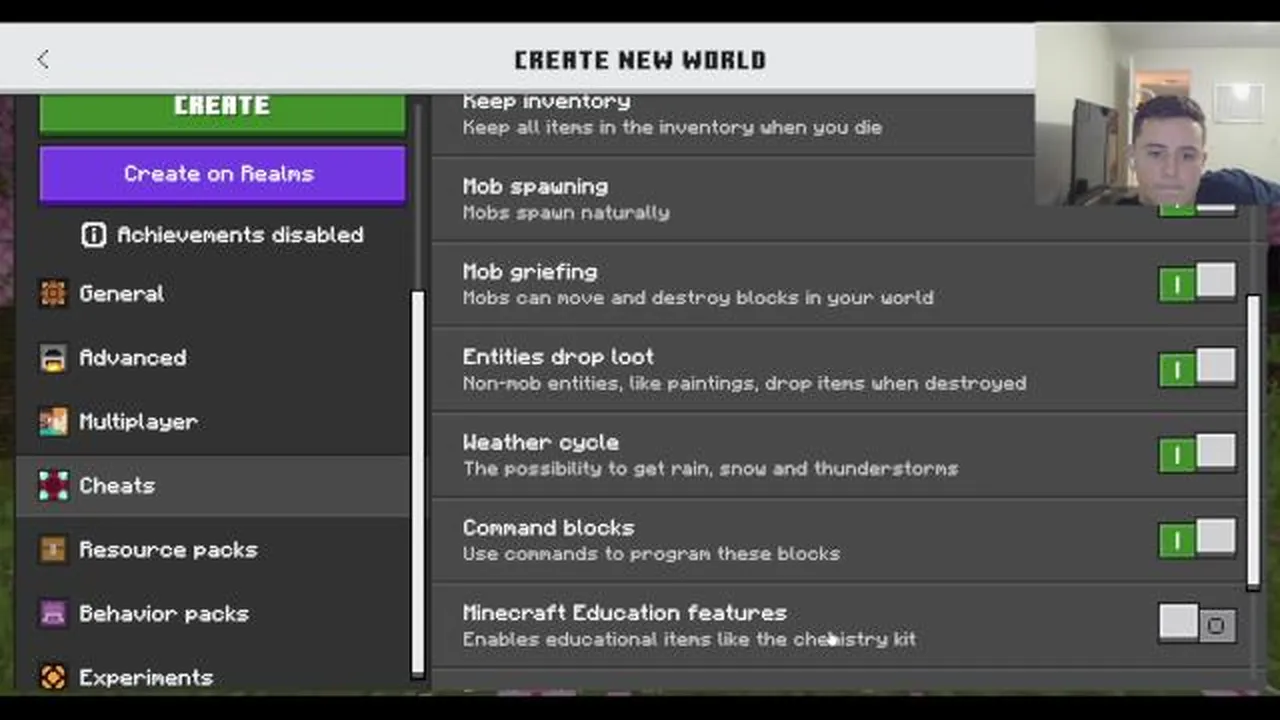Enable Minecraft Education features switch

(x=1197, y=625)
